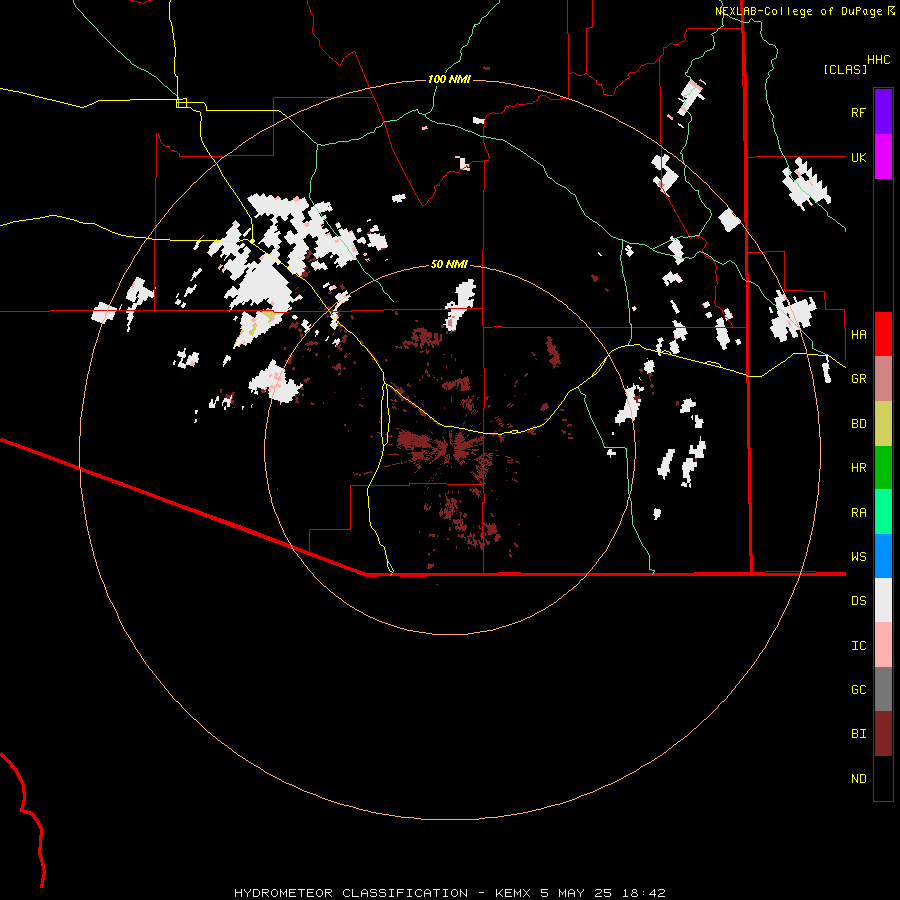
Task: Click the Hydrometeor Classification KEMX title caption
Action: coord(450,893)
